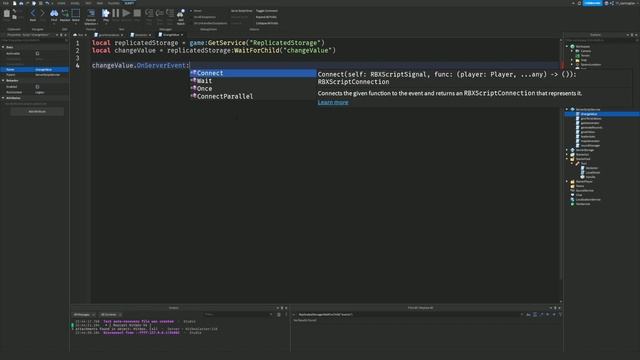
Task: Click the Step Over debugger icon
Action: click(160, 13)
